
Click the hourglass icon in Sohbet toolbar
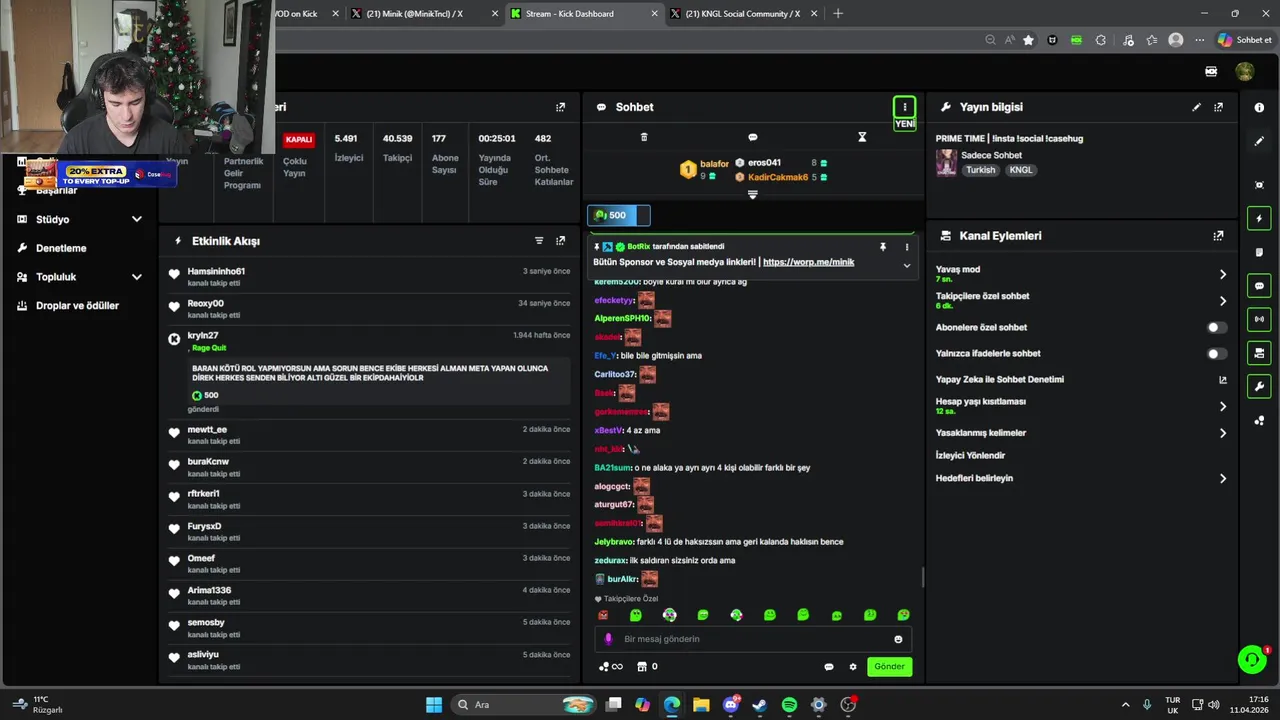[862, 137]
